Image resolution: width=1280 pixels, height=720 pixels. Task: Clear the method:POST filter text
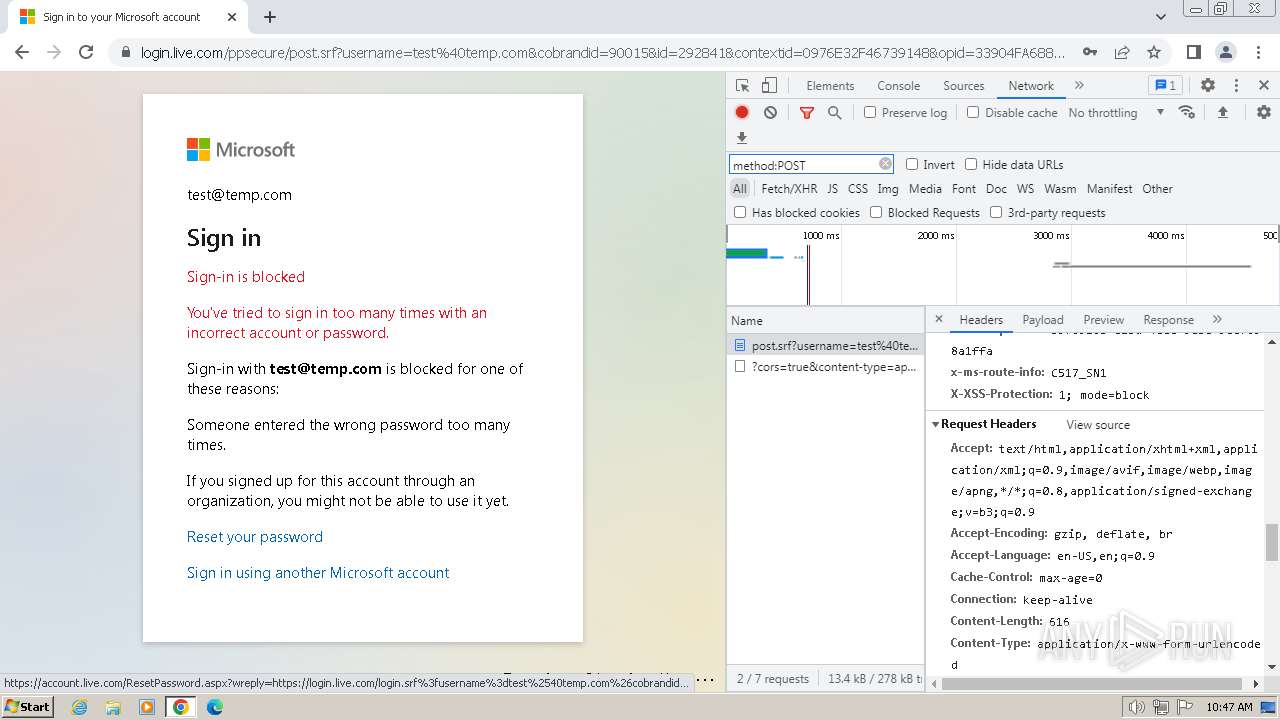click(x=885, y=164)
